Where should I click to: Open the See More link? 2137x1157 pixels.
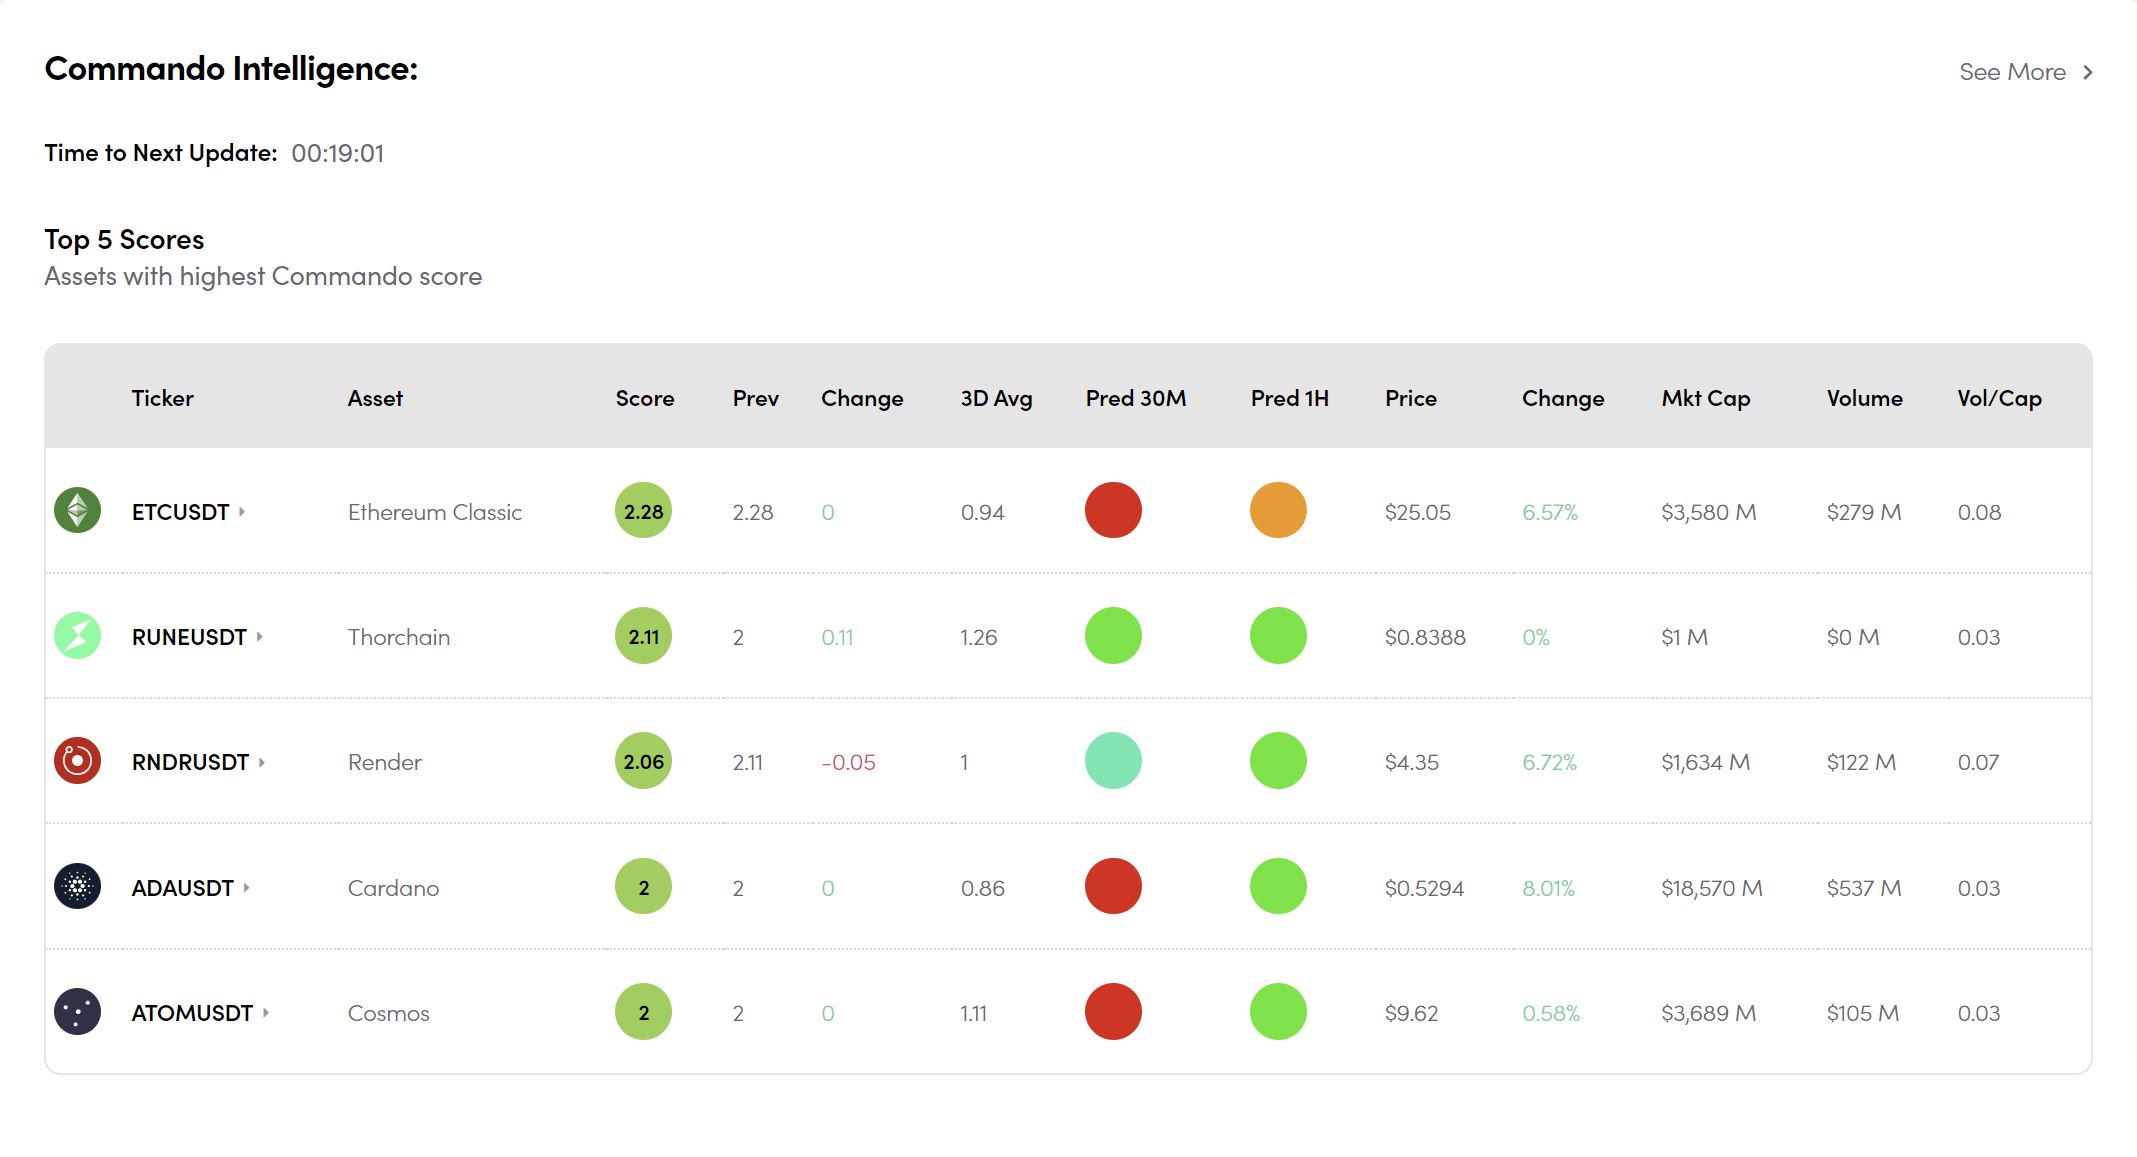pyautogui.click(x=2024, y=72)
